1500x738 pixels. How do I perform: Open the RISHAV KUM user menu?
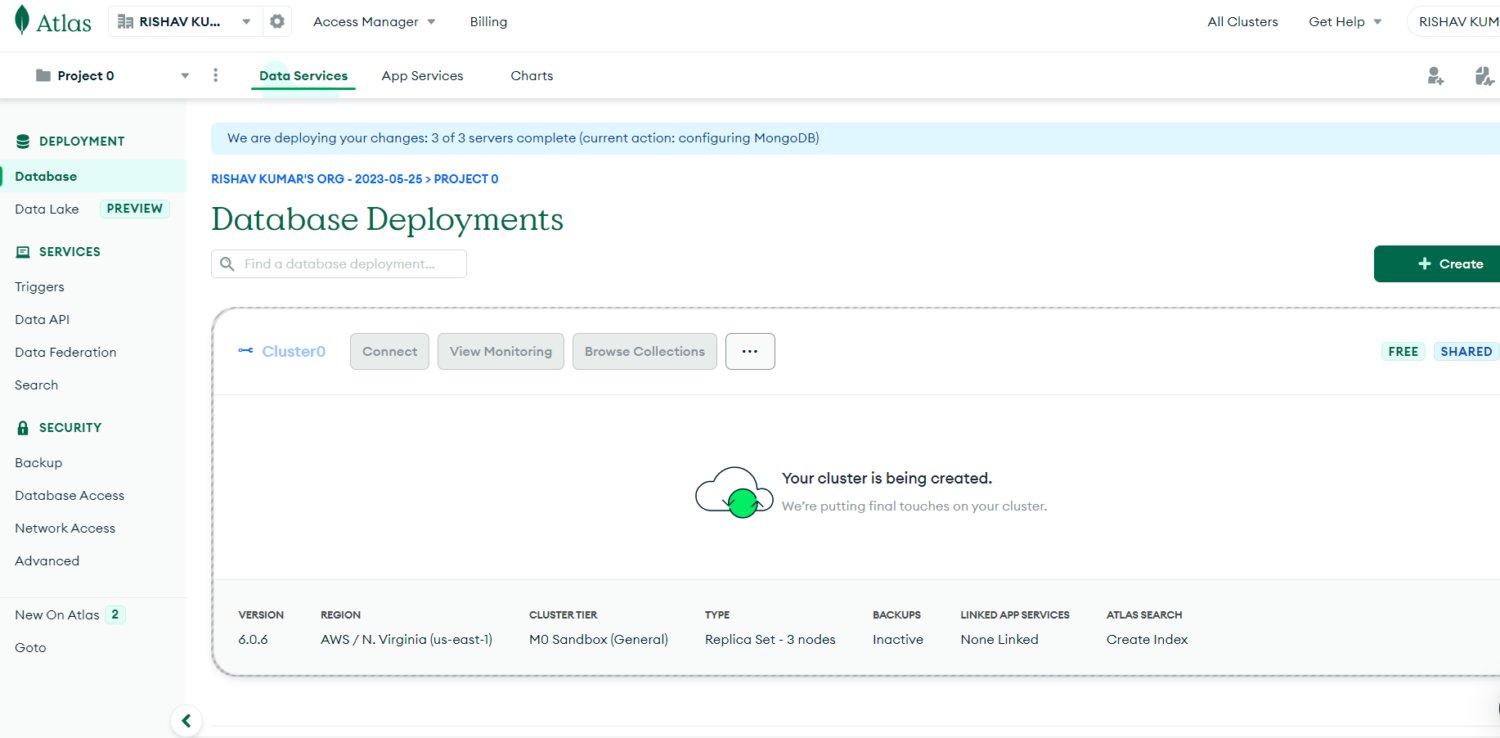tap(1456, 21)
